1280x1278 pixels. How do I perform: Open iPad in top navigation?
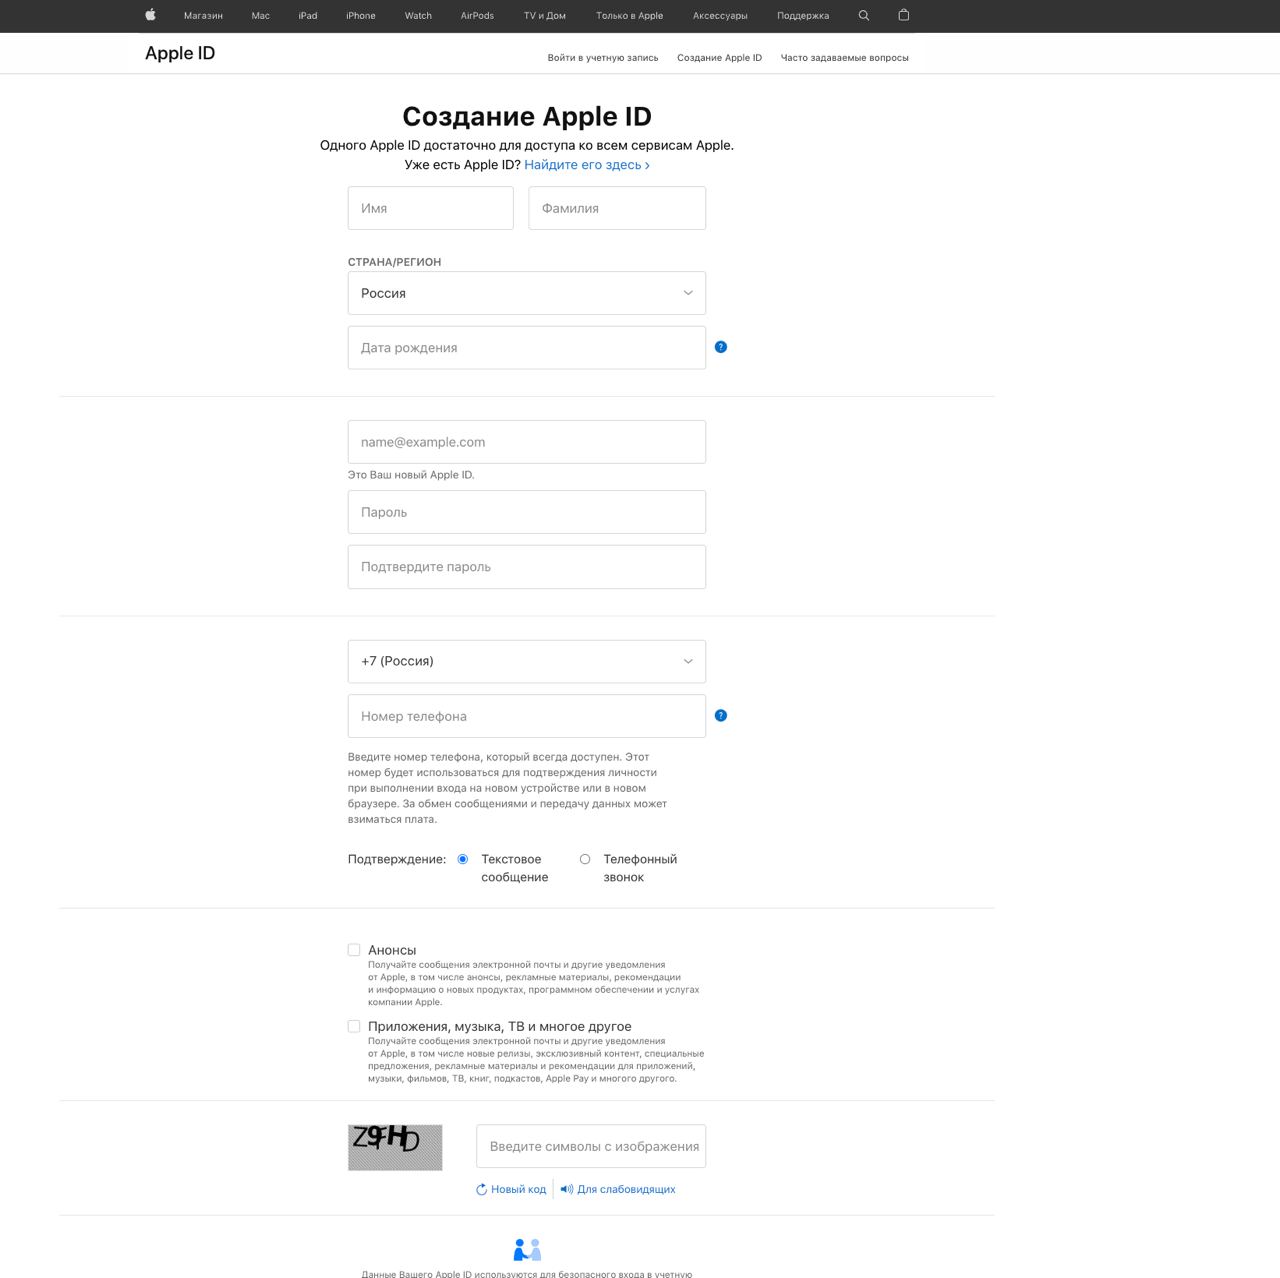[x=308, y=16]
